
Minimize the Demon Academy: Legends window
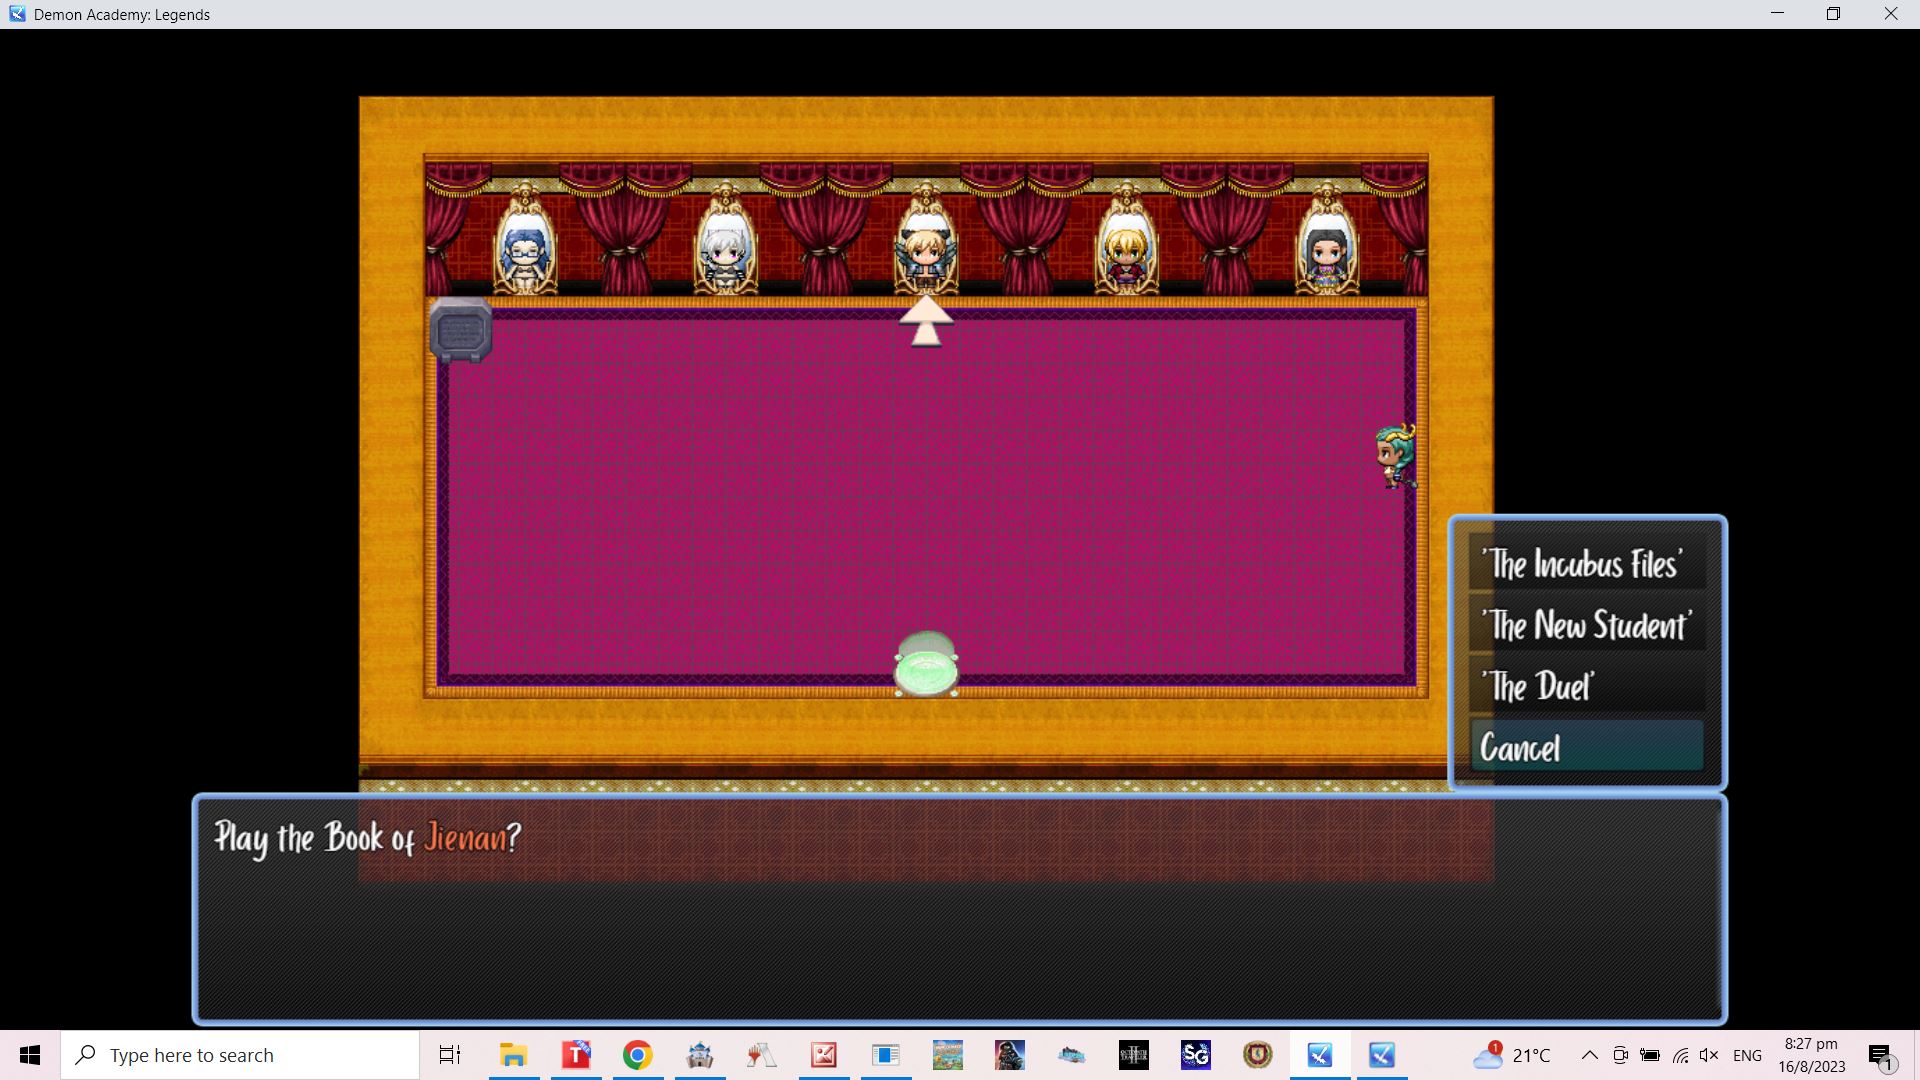(1777, 14)
